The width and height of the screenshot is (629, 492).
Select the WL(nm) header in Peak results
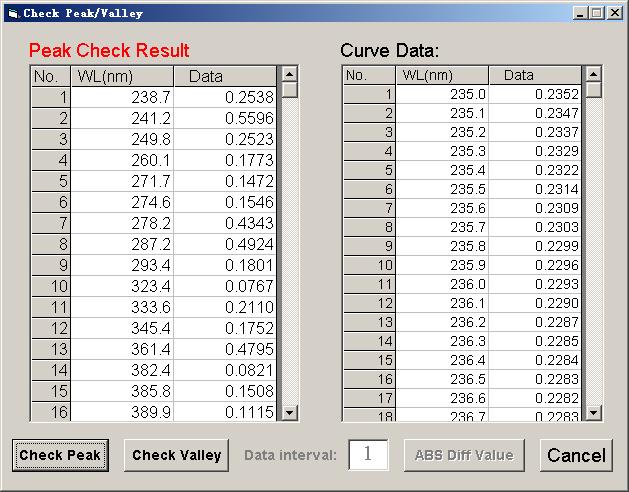(x=122, y=77)
